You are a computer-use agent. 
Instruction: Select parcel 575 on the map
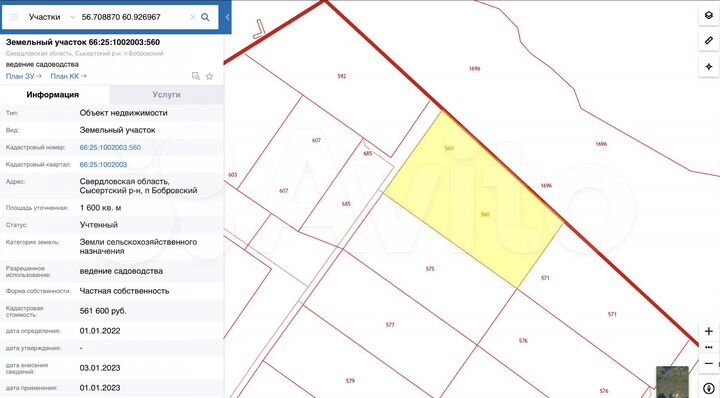click(430, 269)
